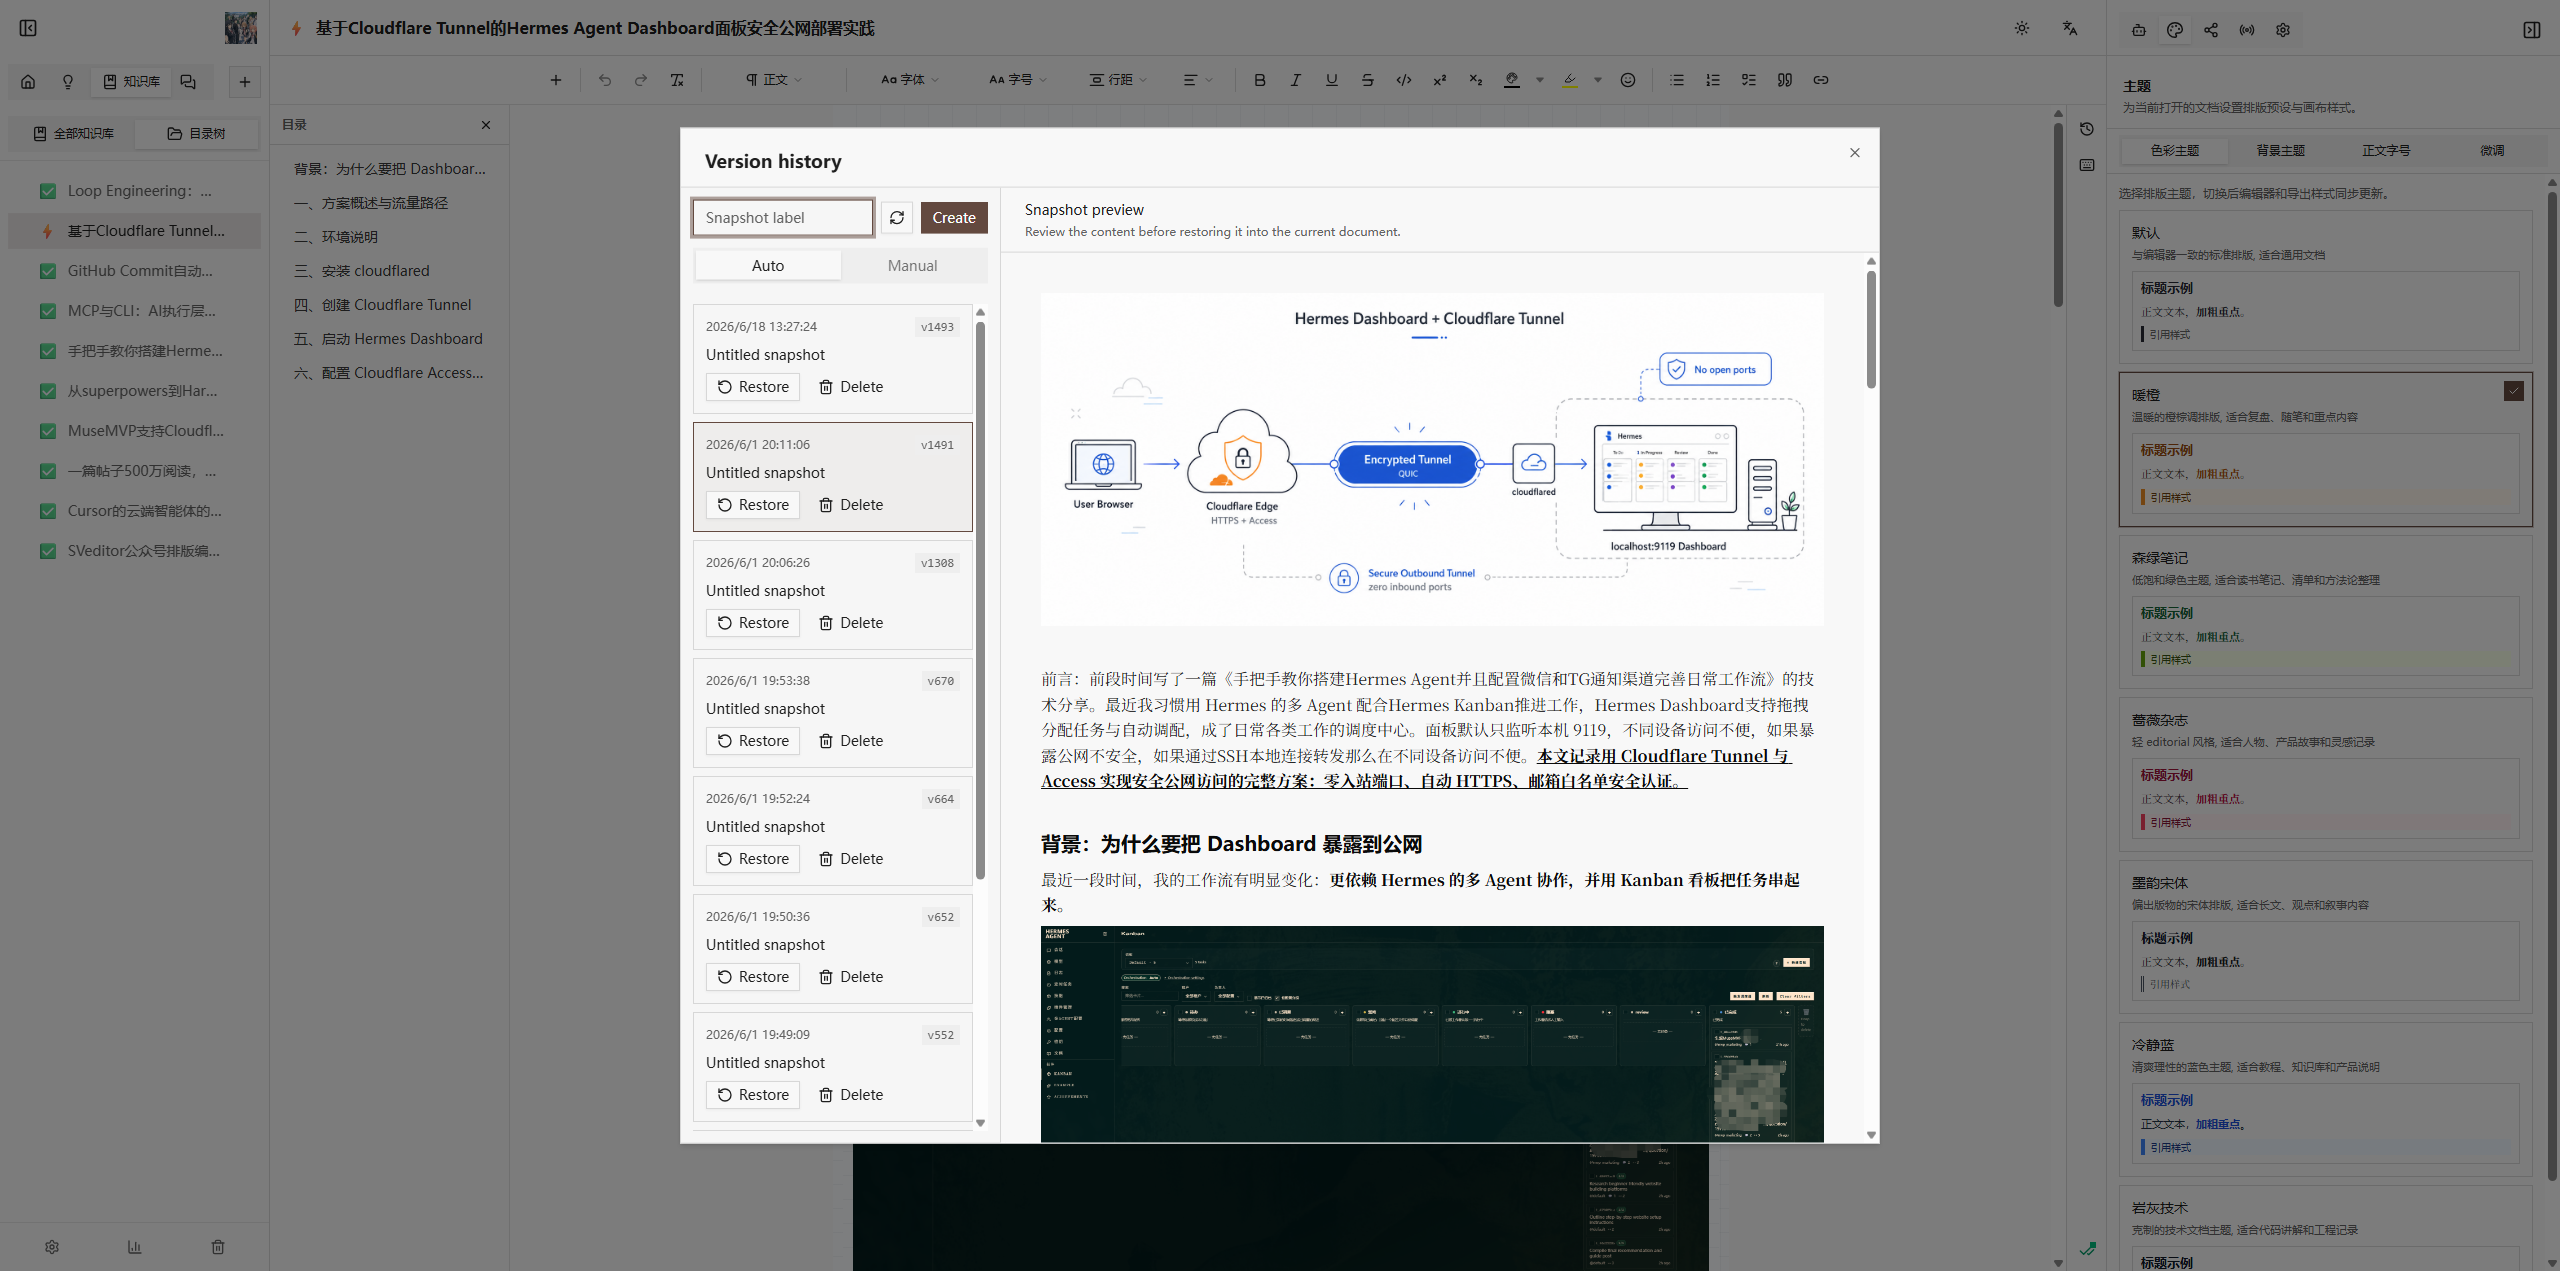The image size is (2560, 1271).
Task: Toggle checkbox for SVeditor公众号排版 document
Action: point(48,551)
